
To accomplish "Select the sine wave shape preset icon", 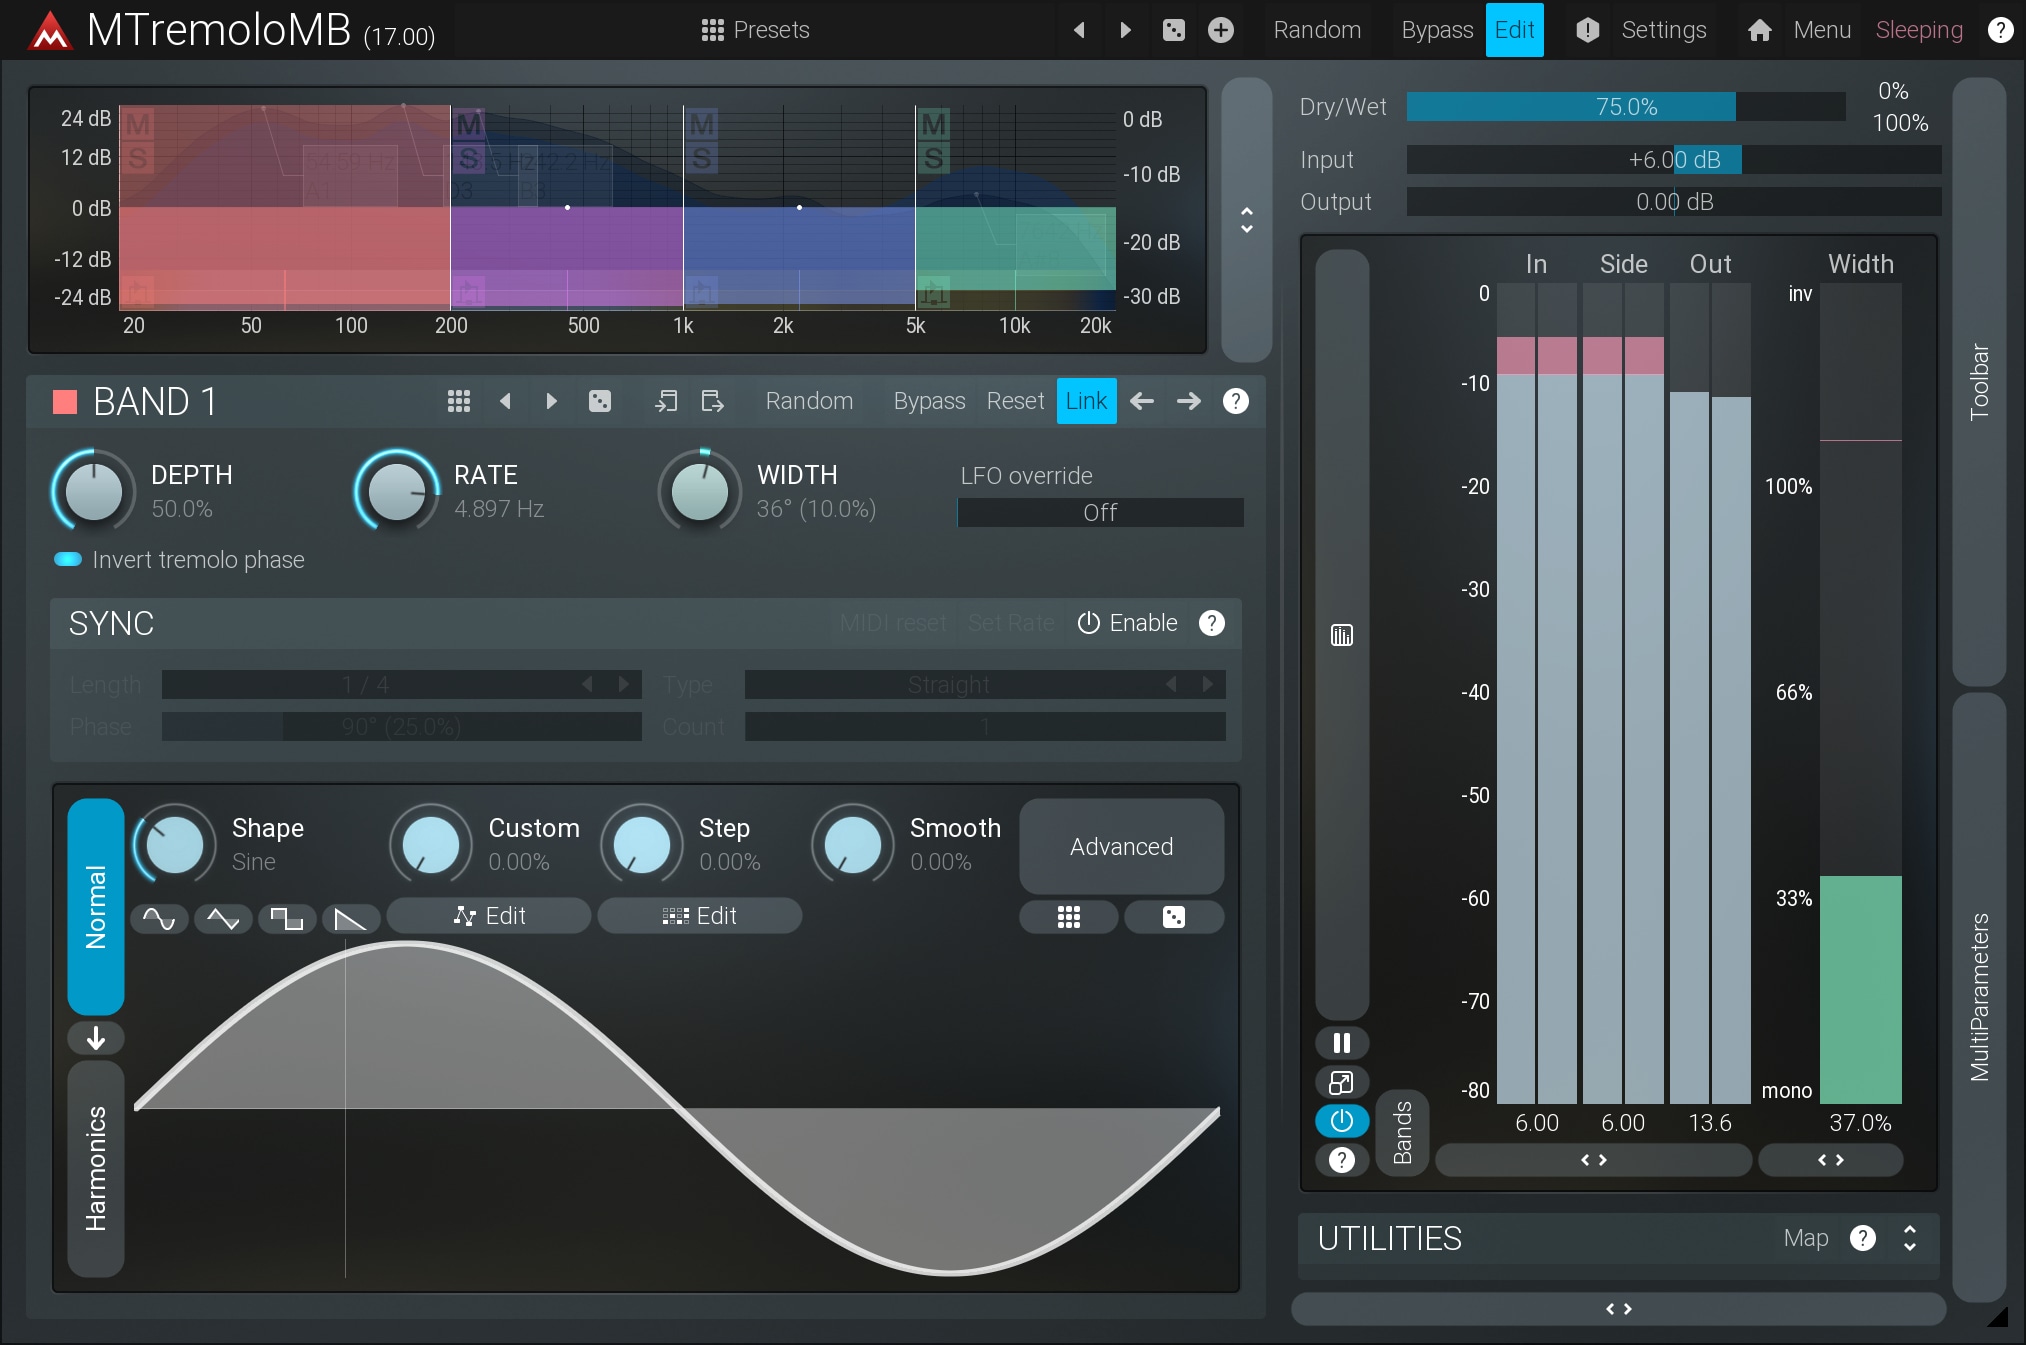I will pos(159,918).
